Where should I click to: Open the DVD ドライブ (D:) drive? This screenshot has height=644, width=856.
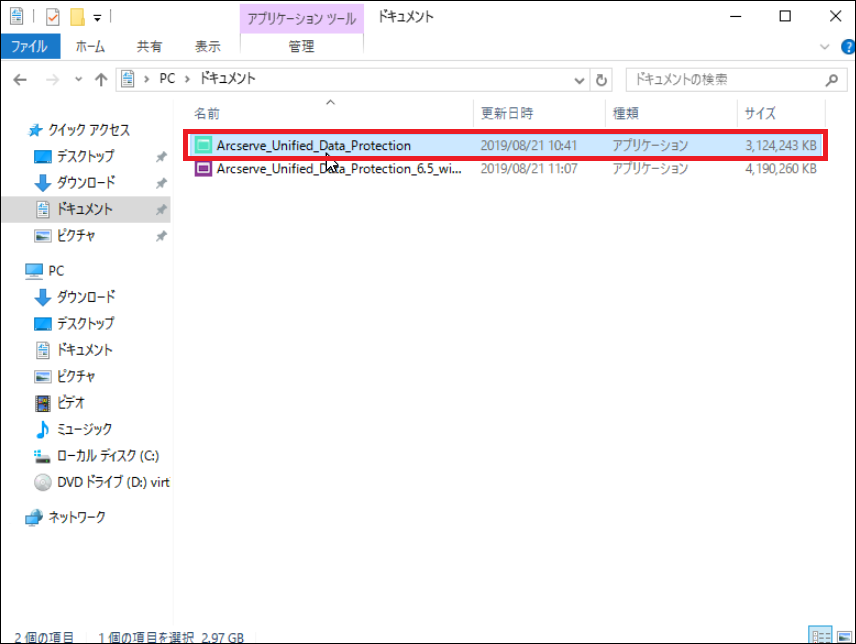[x=114, y=482]
